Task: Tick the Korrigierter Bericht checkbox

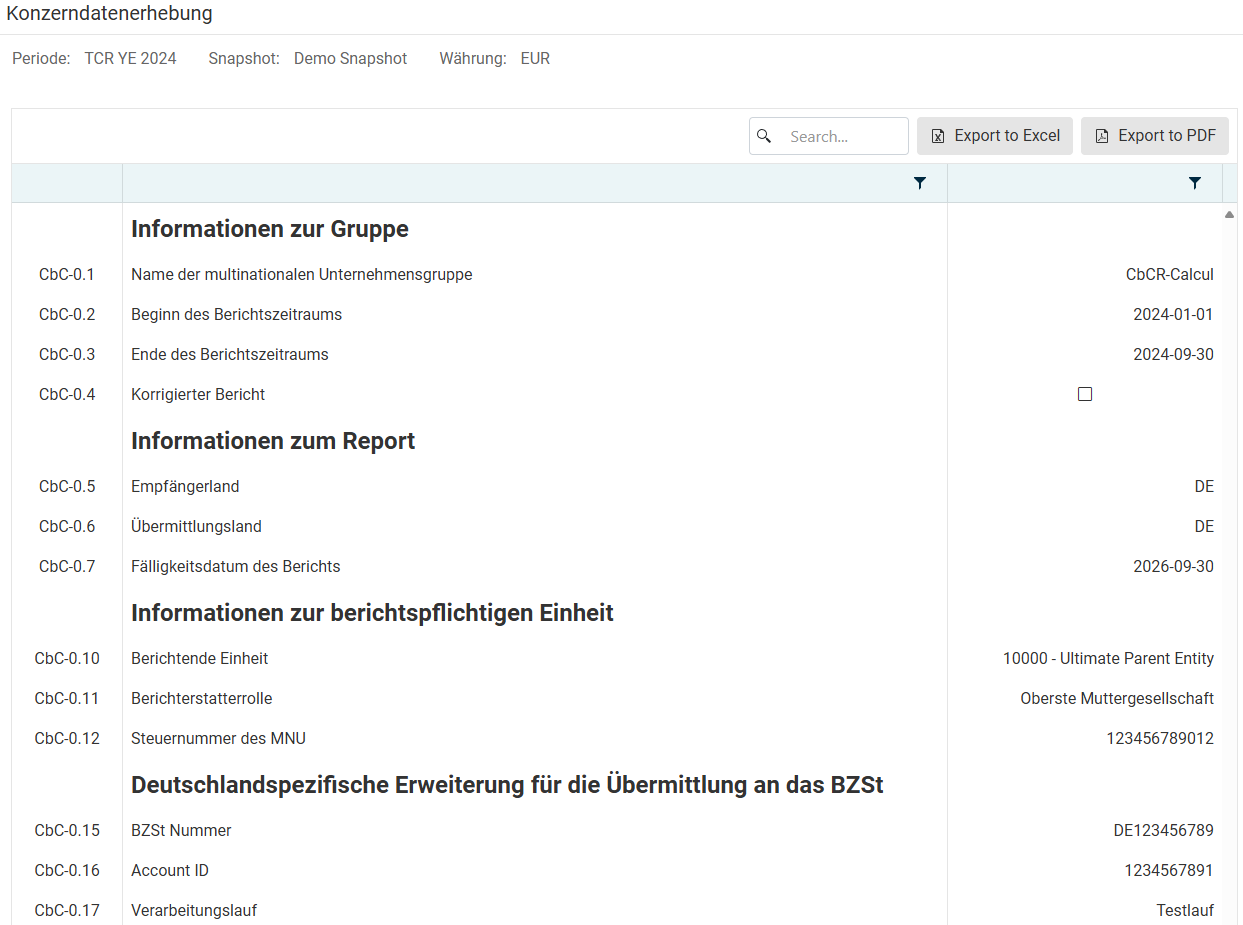Action: tap(1085, 394)
